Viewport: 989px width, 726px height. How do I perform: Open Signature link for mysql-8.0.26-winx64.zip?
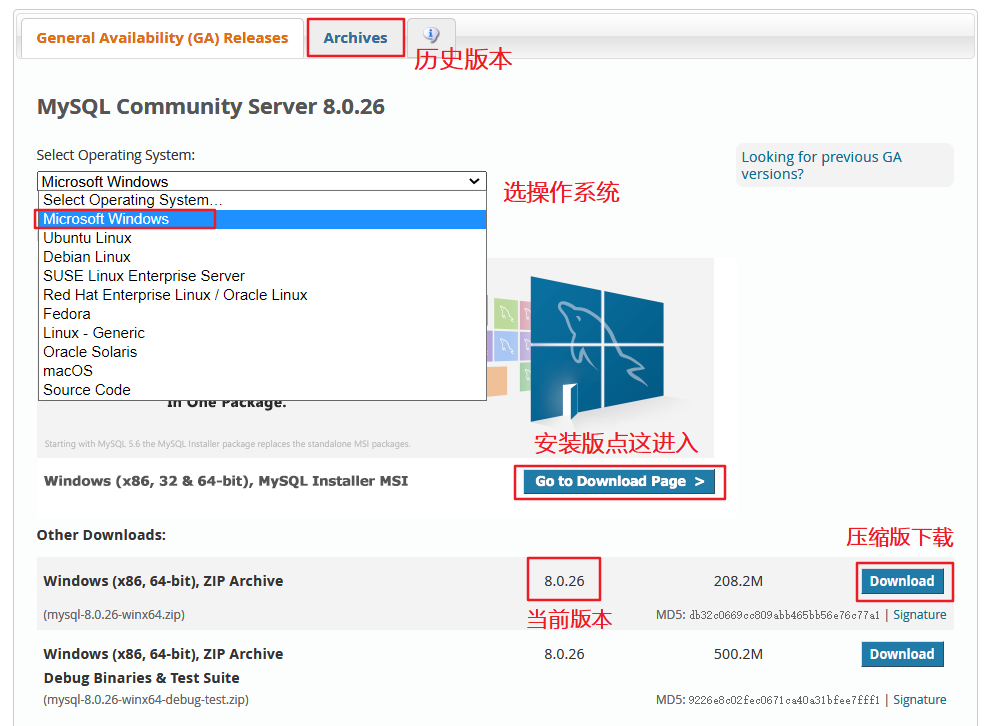pos(919,615)
